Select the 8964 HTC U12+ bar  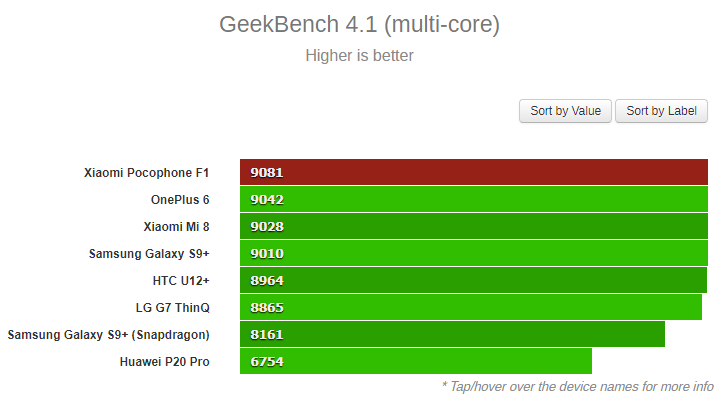coord(473,280)
